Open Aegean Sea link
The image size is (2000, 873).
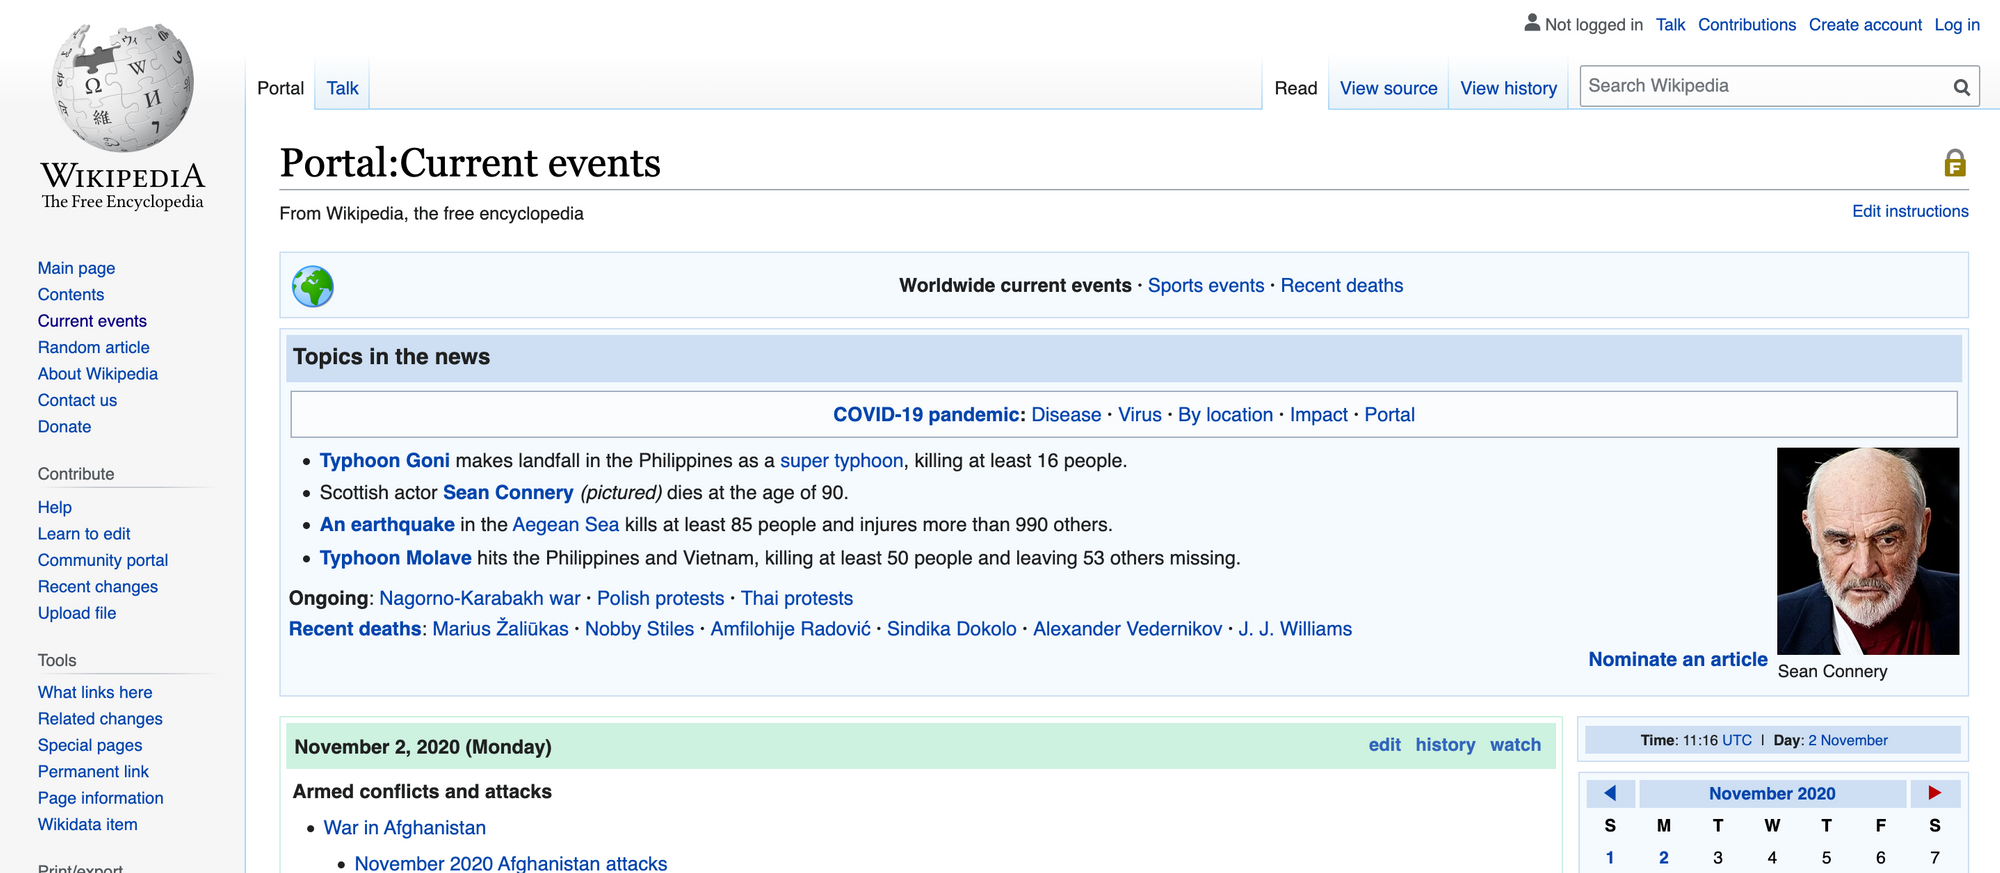coord(566,524)
